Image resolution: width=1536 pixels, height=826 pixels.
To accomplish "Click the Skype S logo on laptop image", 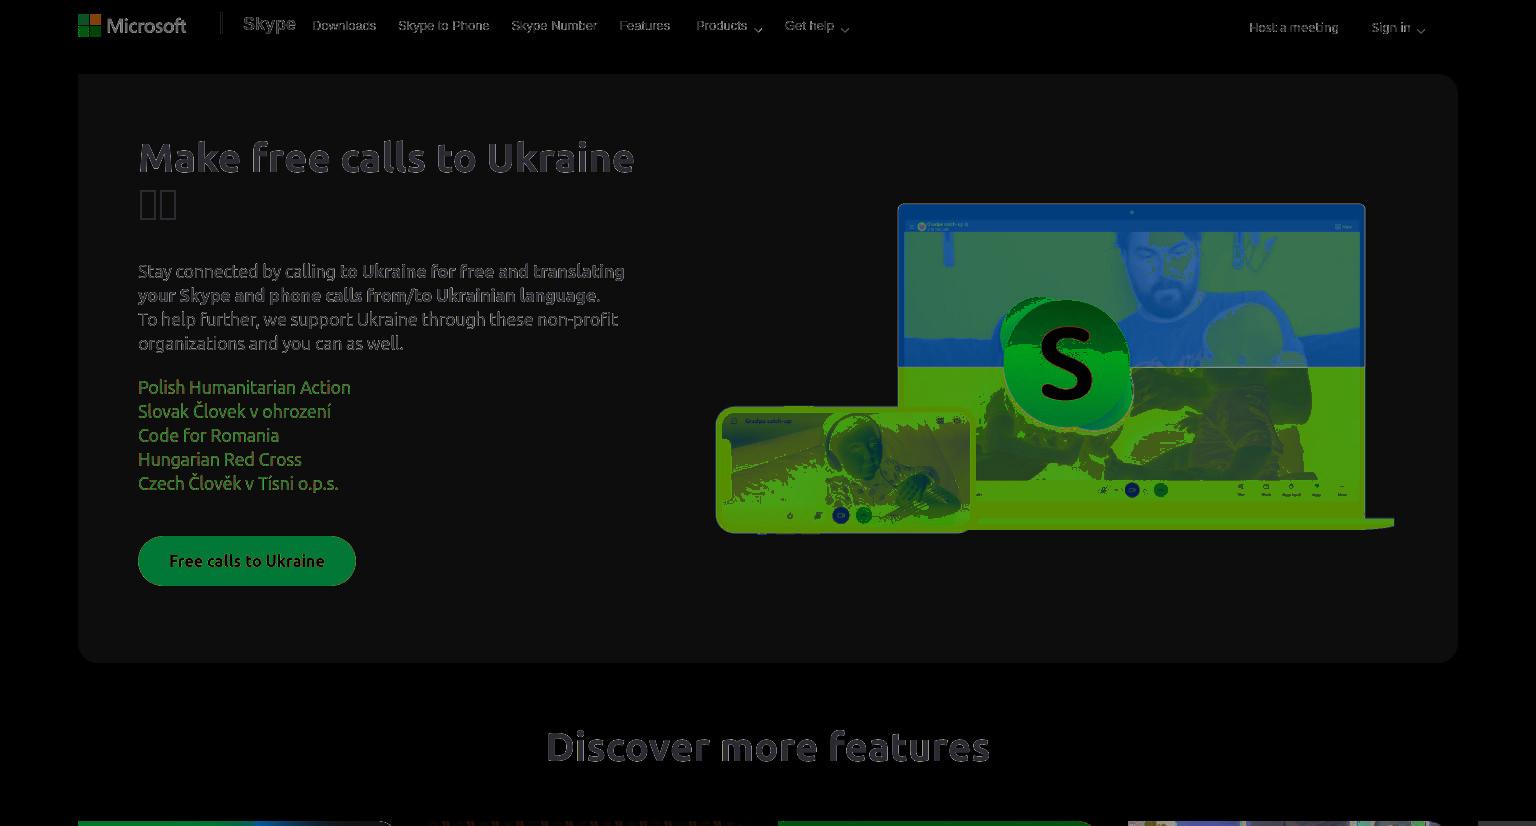I will pyautogui.click(x=1066, y=364).
